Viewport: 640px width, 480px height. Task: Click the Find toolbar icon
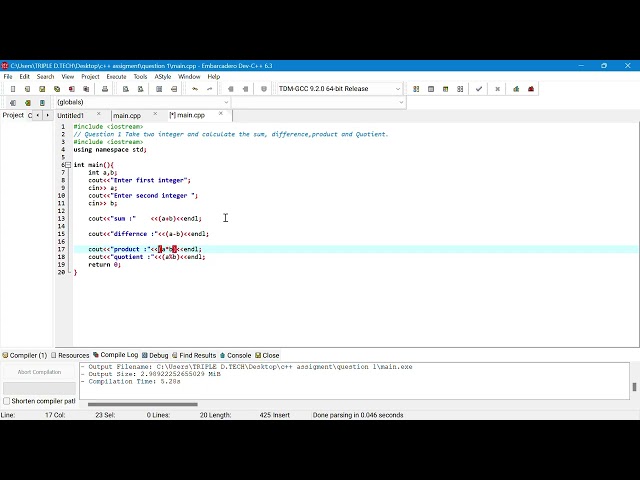coord(126,89)
